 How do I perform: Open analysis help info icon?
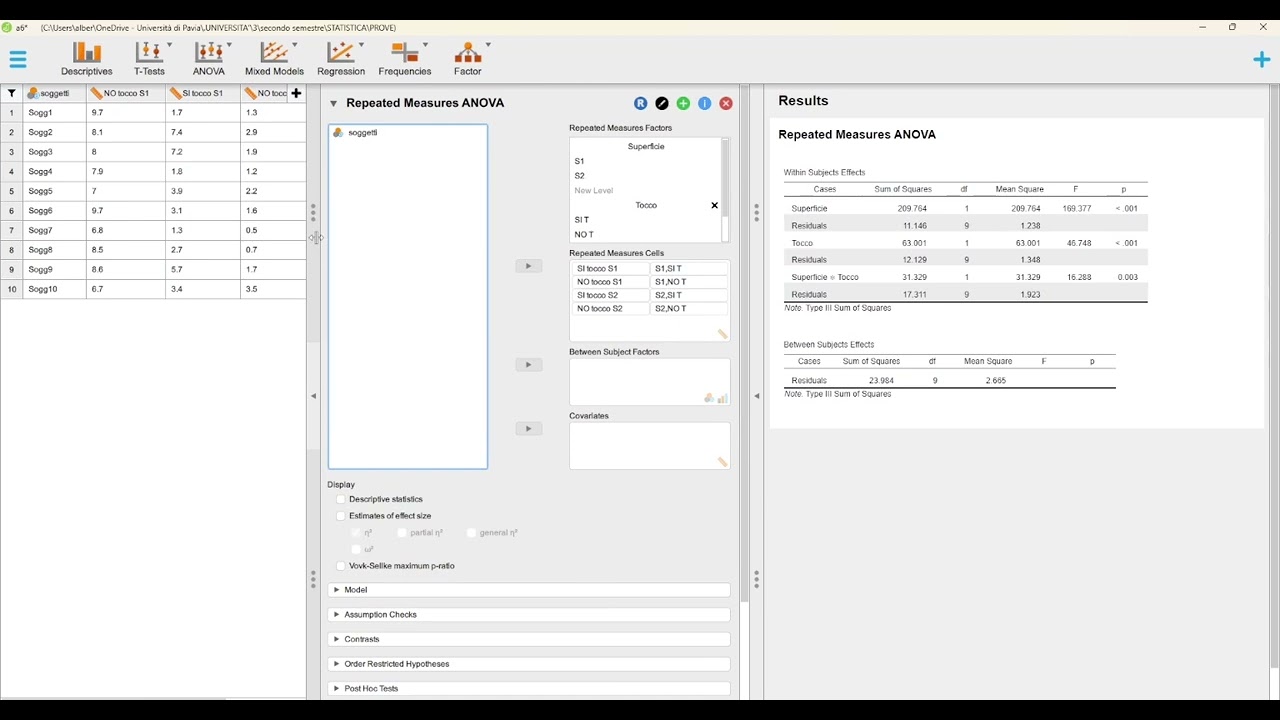tap(705, 103)
